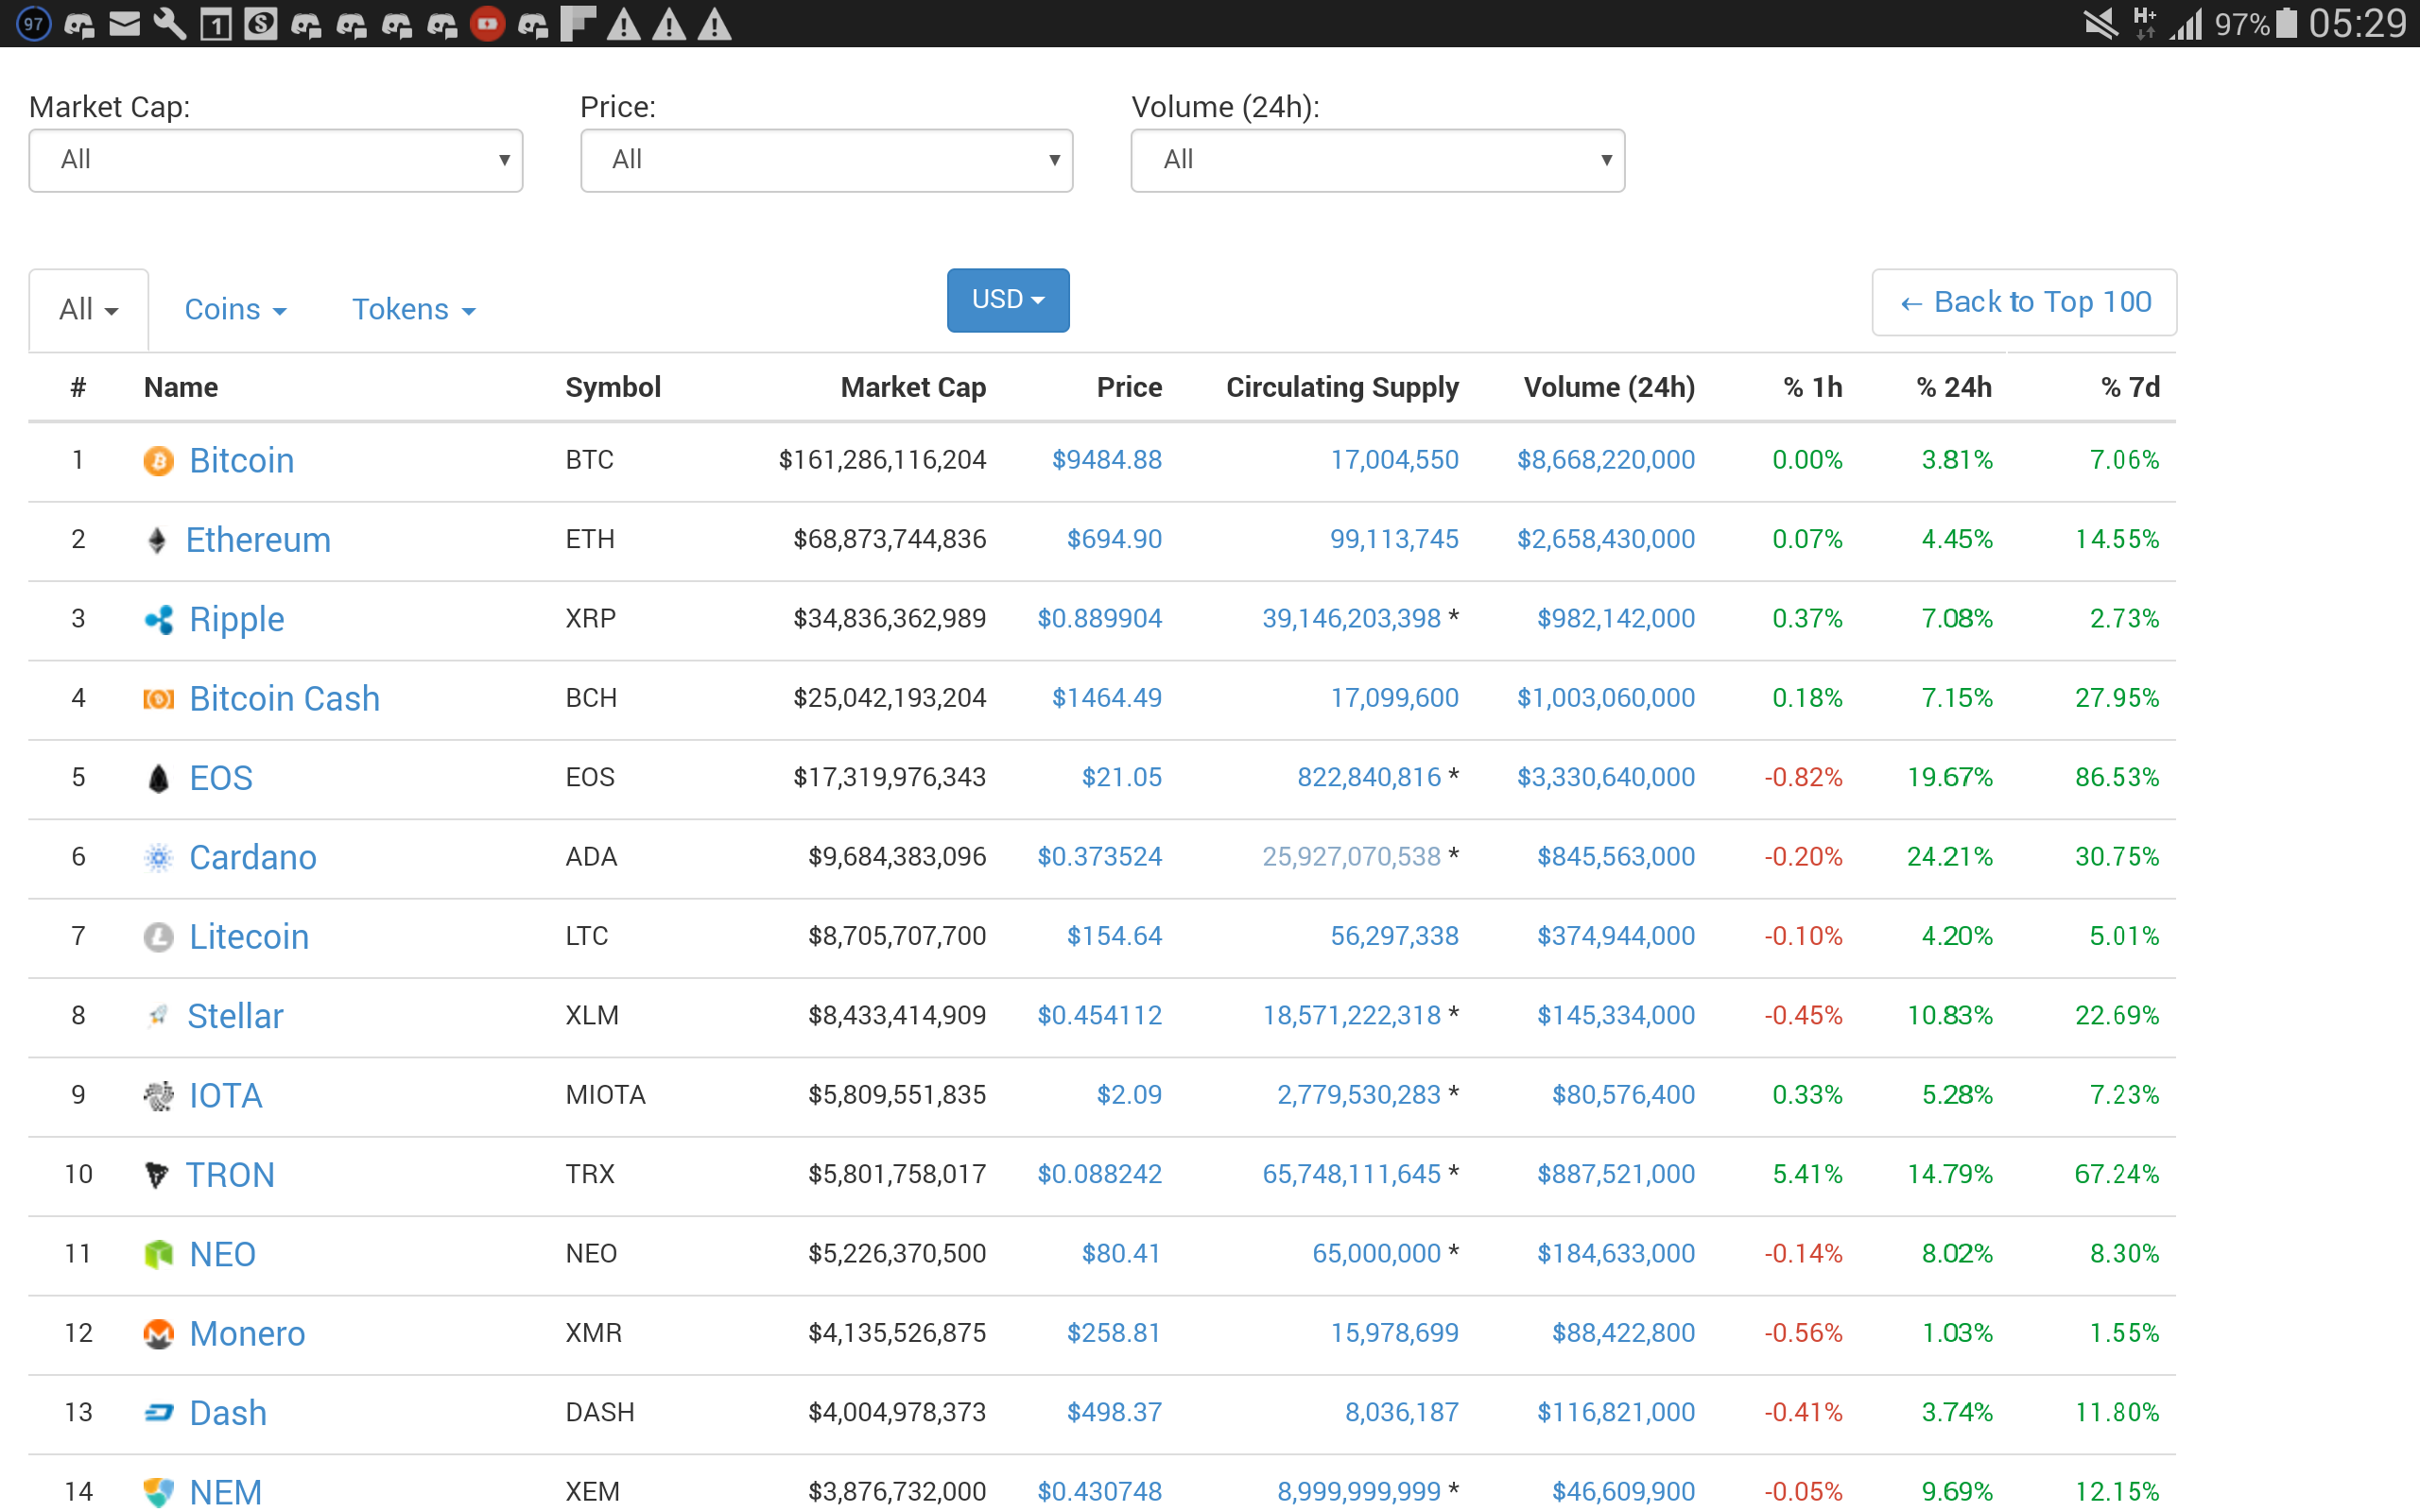The height and width of the screenshot is (1512, 2420).
Task: Click the Bitcoin coin logo icon
Action: tap(158, 460)
